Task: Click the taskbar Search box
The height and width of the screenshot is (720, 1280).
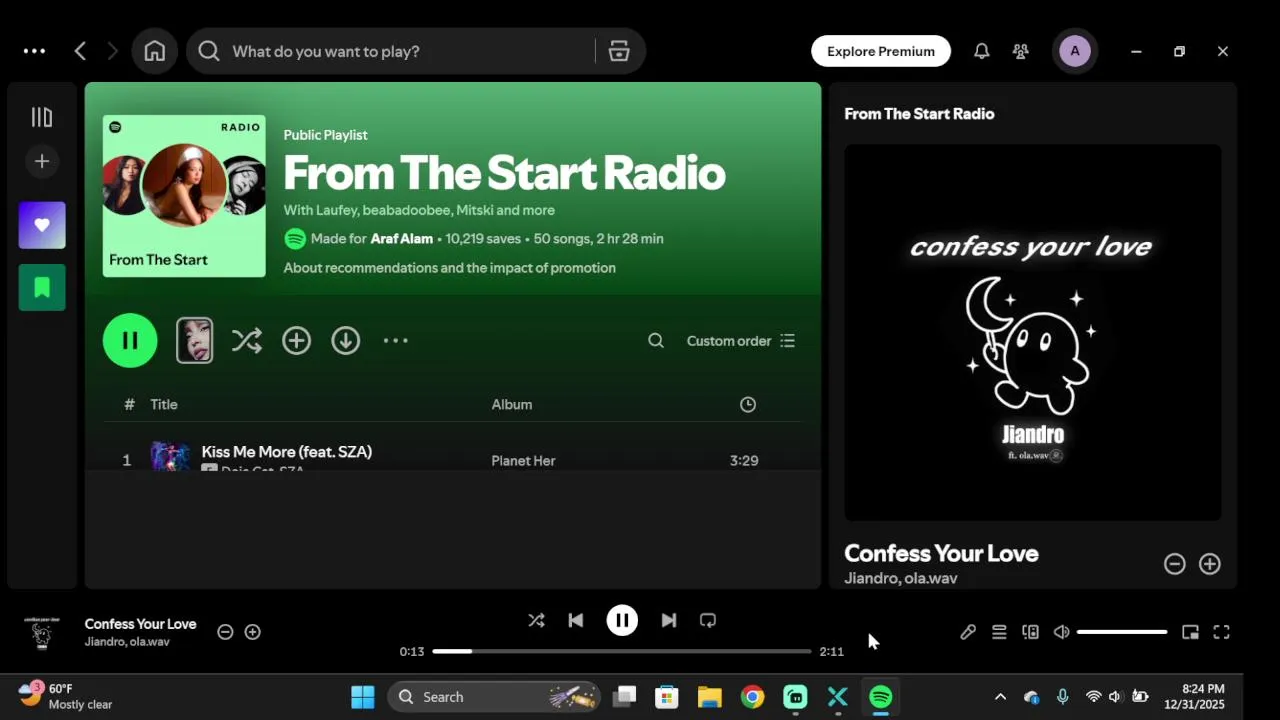Action: point(494,697)
